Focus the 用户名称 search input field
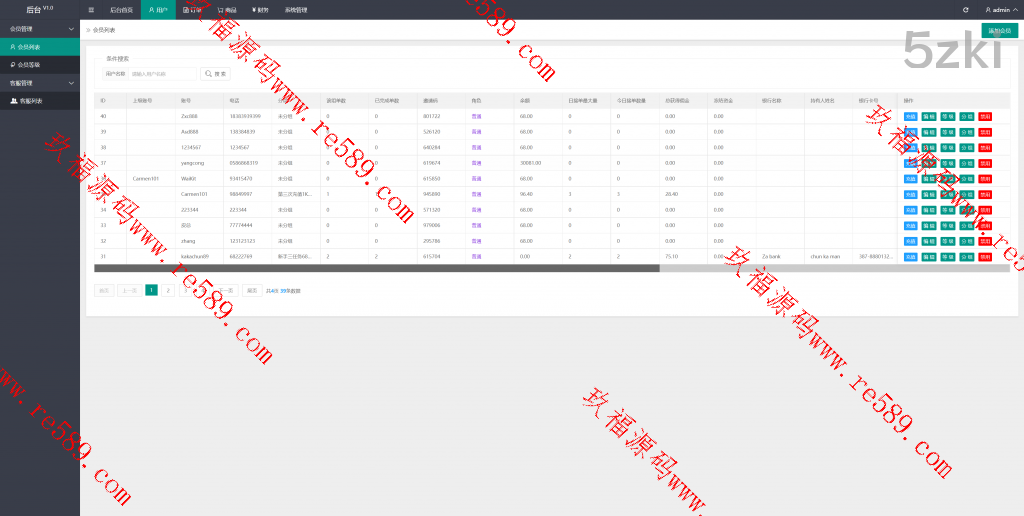1024x516 pixels. point(163,74)
